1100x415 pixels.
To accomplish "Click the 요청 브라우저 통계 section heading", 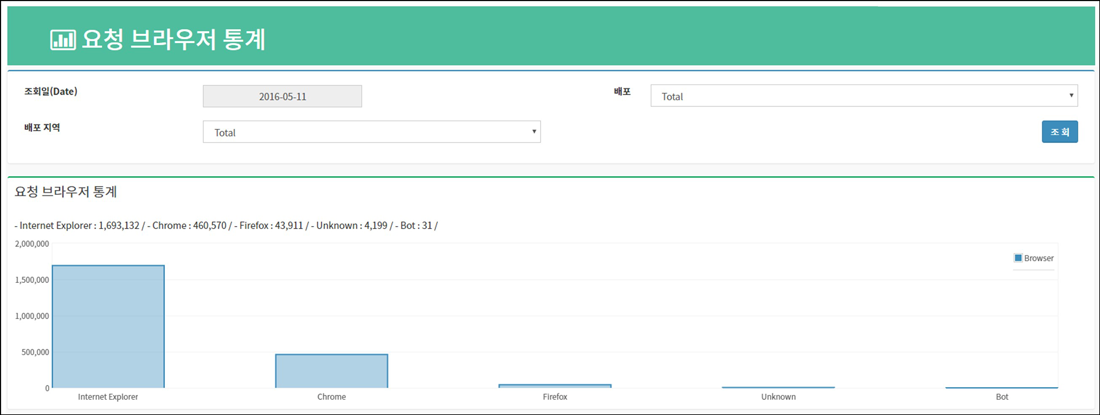I will 65,191.
